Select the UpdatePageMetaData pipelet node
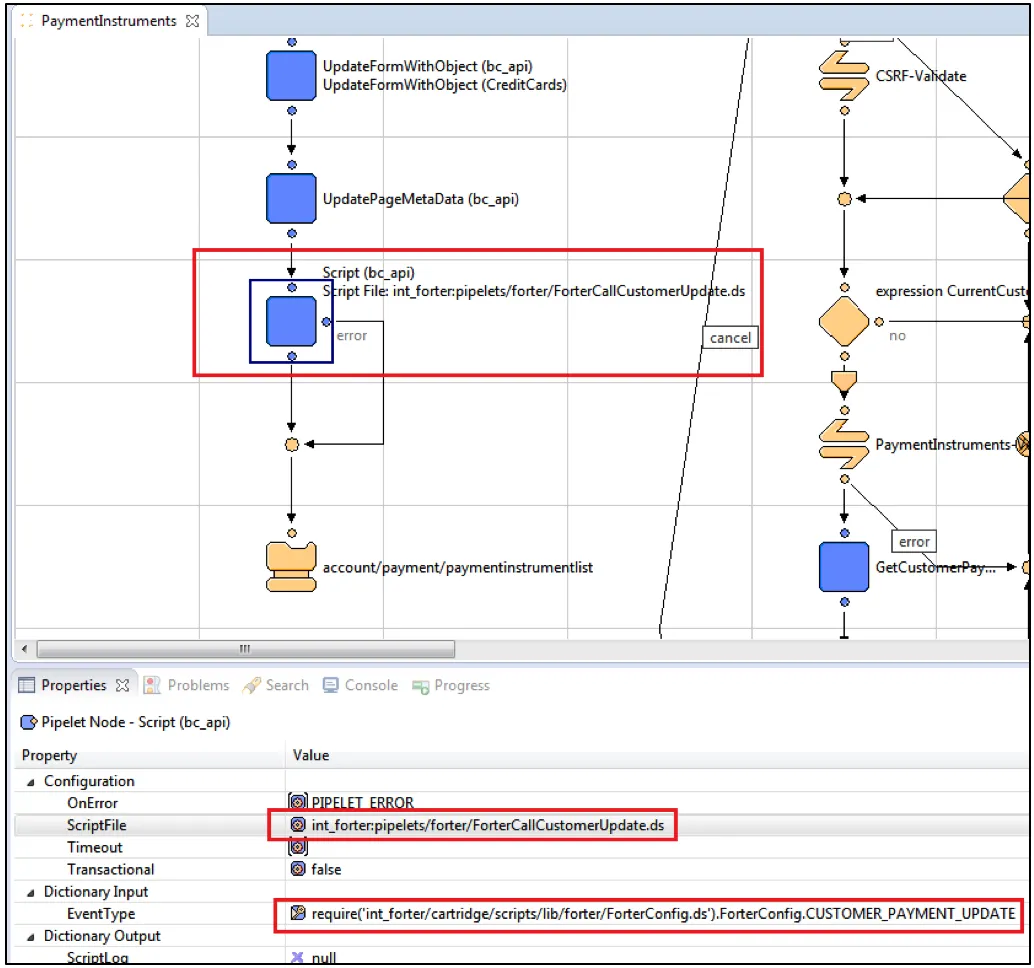 click(291, 198)
